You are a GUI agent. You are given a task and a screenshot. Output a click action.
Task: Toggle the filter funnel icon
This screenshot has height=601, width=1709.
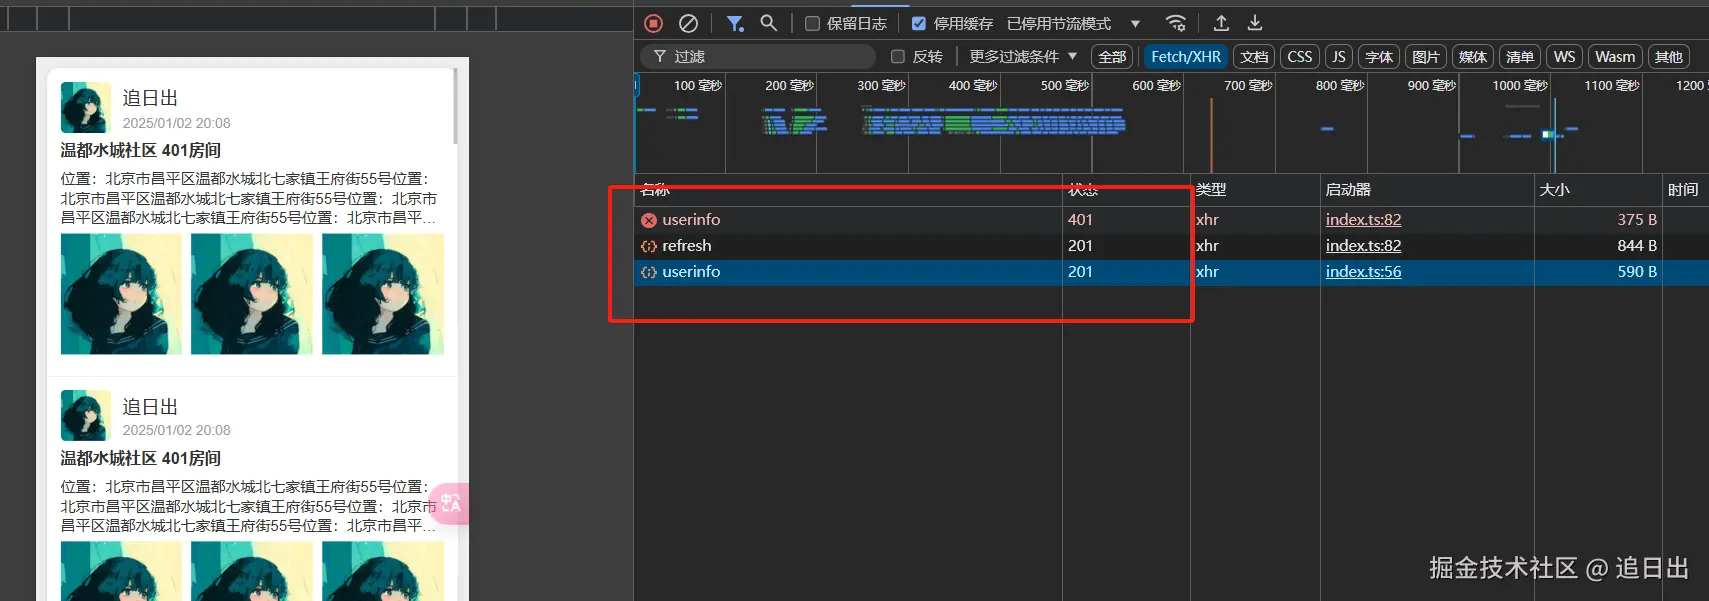click(735, 23)
